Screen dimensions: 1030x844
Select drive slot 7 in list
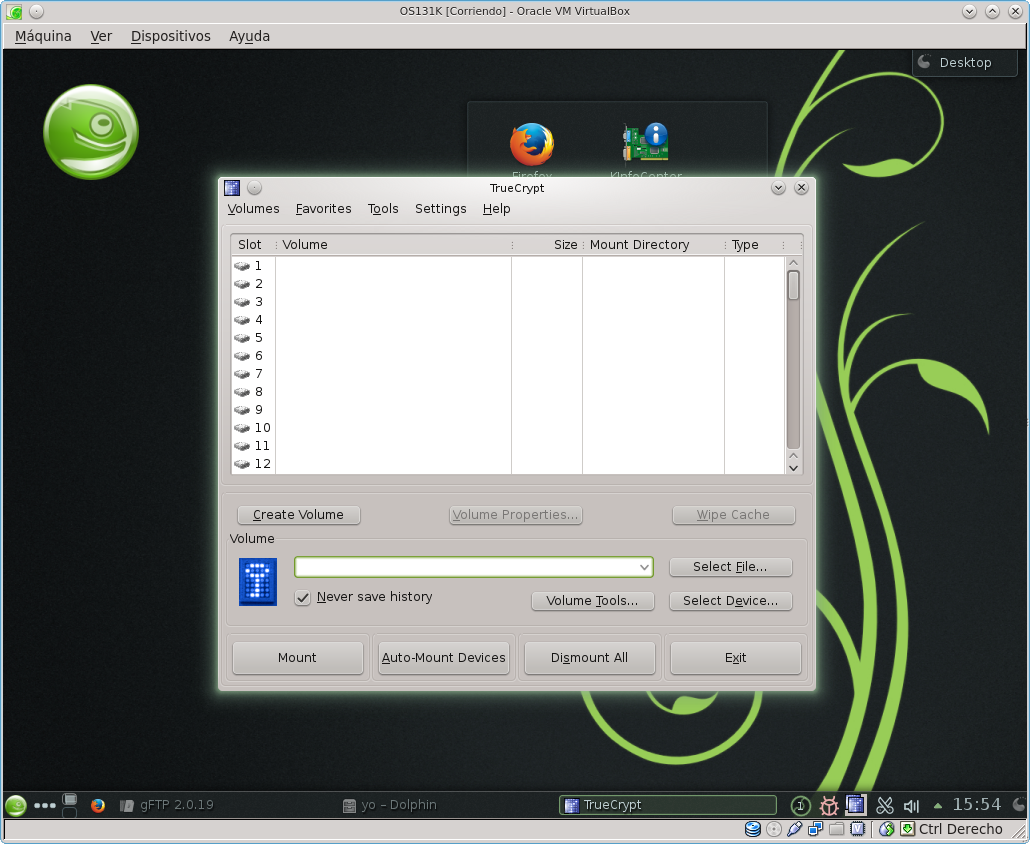[258, 374]
